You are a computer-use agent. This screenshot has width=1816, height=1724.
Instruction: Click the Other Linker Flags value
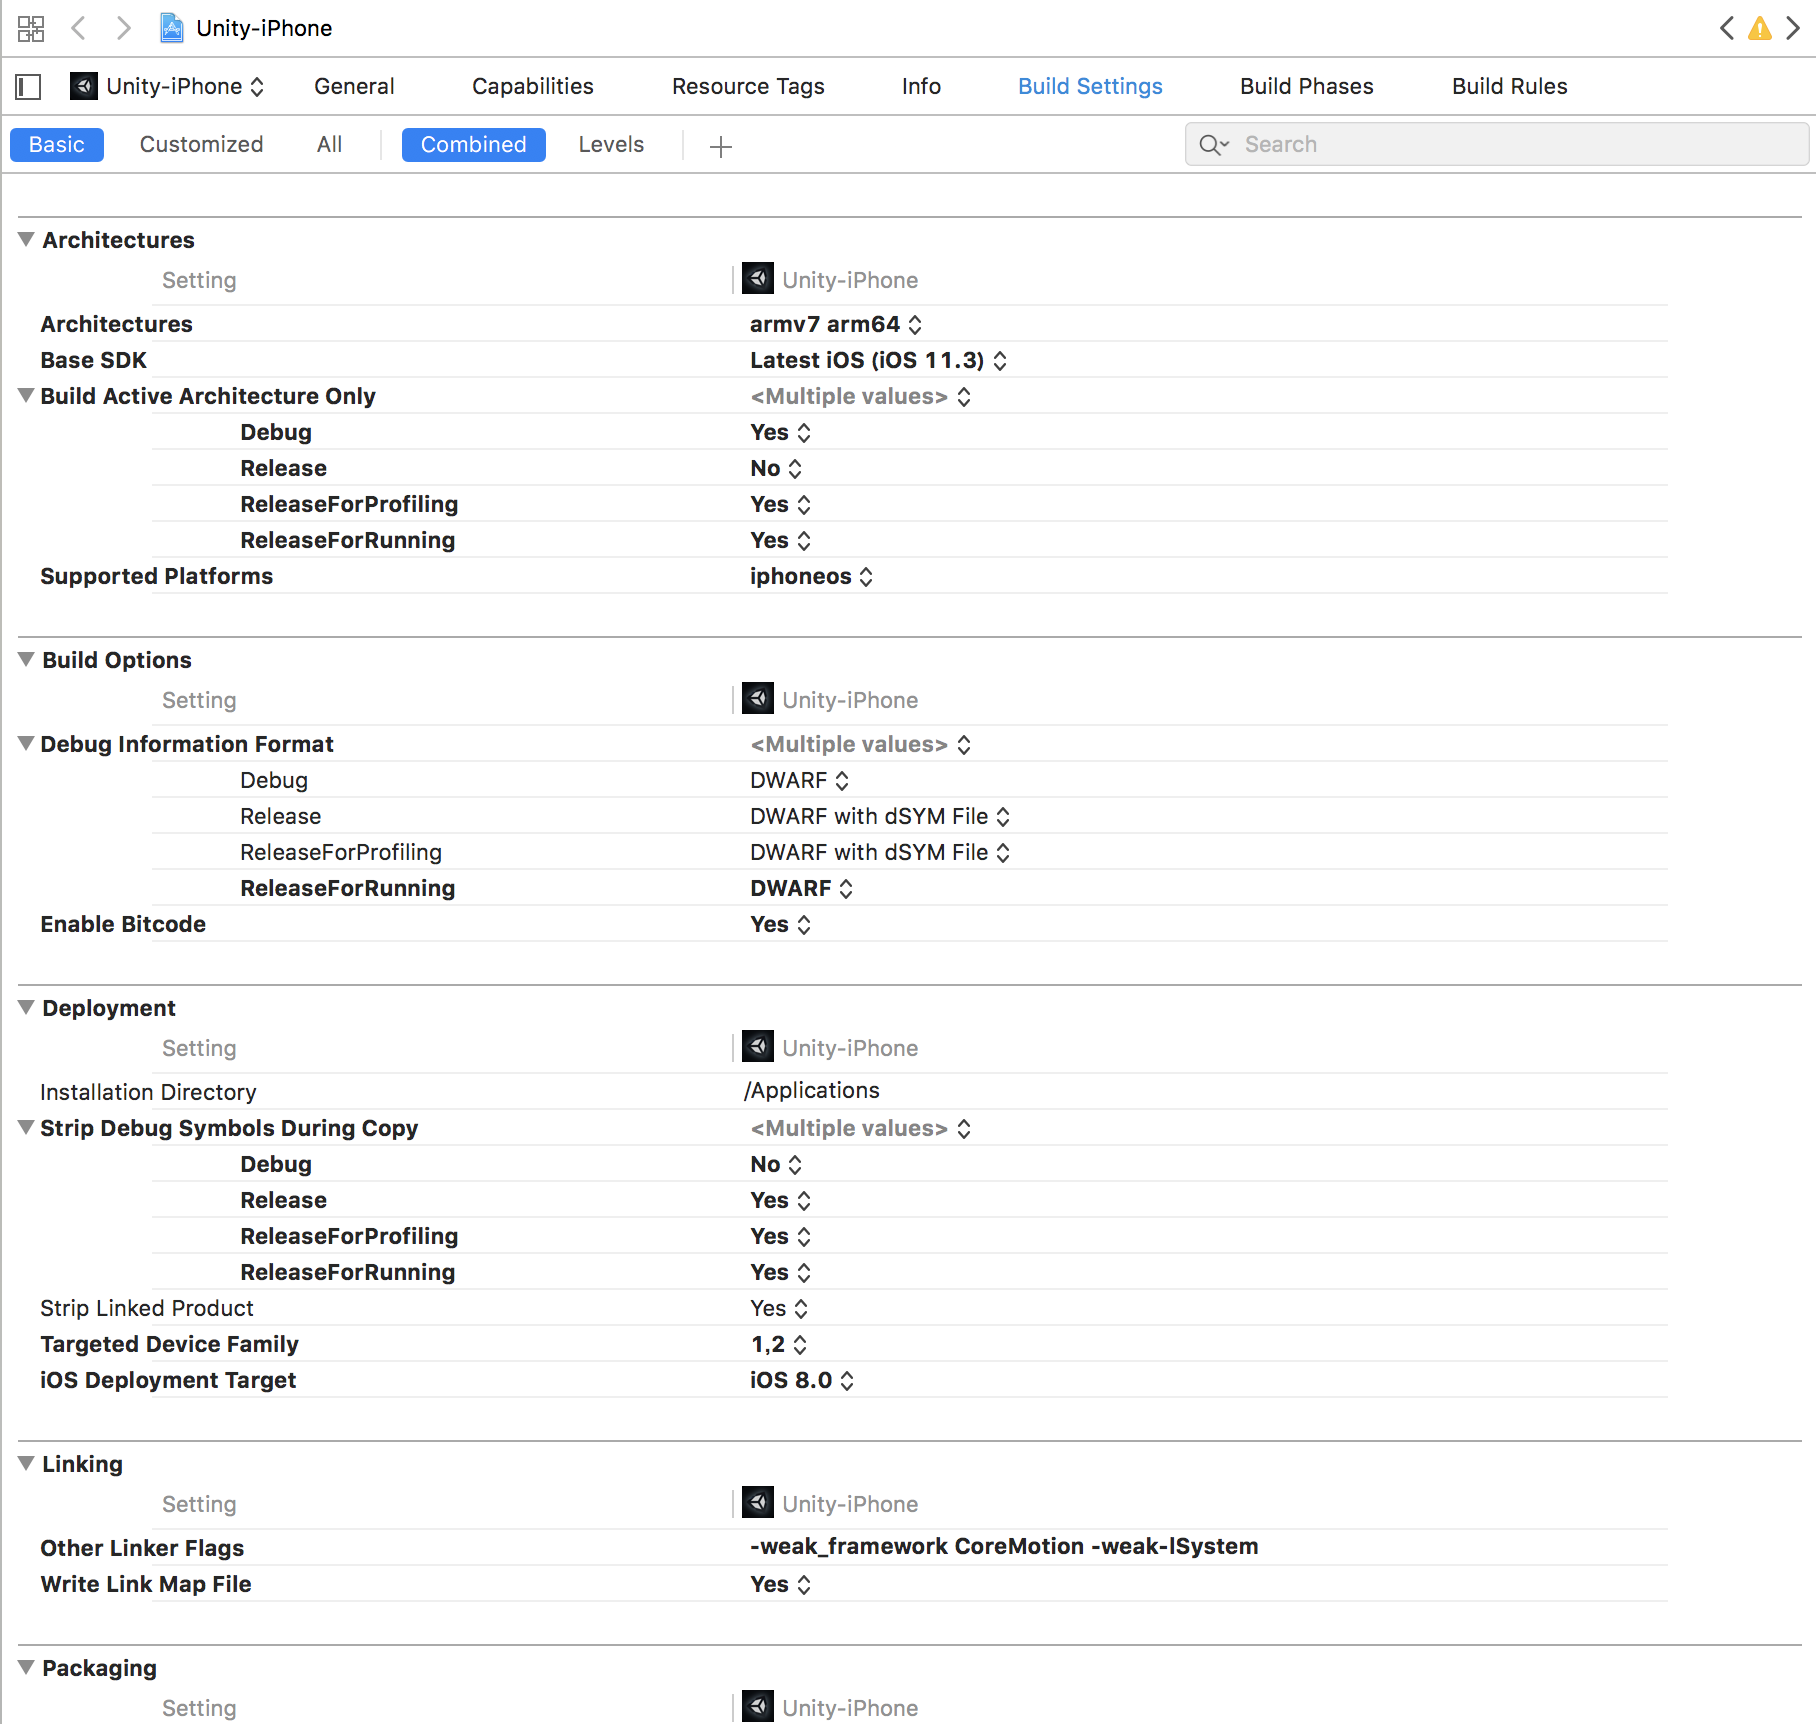pos(1004,1546)
